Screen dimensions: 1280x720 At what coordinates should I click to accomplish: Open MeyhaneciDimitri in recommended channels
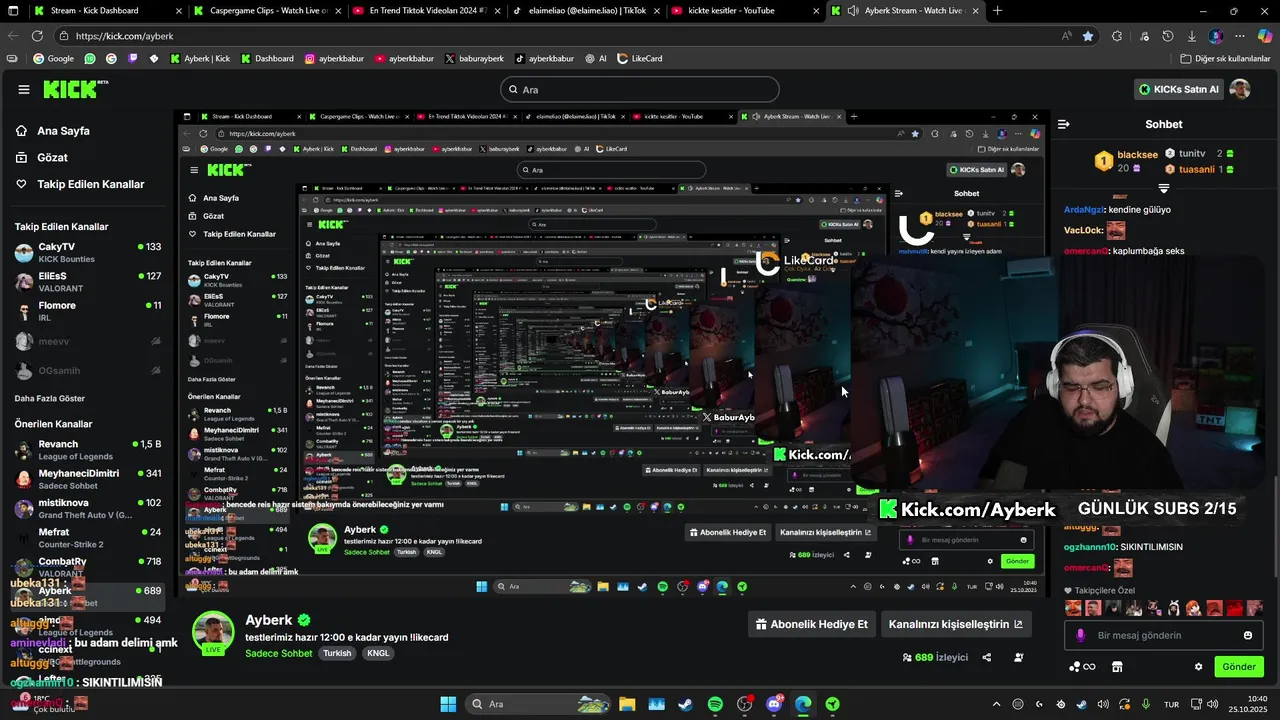pyautogui.click(x=88, y=479)
